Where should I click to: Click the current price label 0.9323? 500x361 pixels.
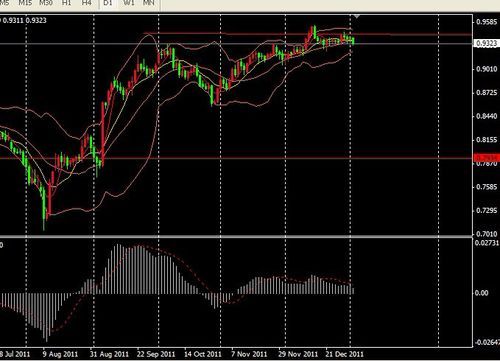point(486,43)
